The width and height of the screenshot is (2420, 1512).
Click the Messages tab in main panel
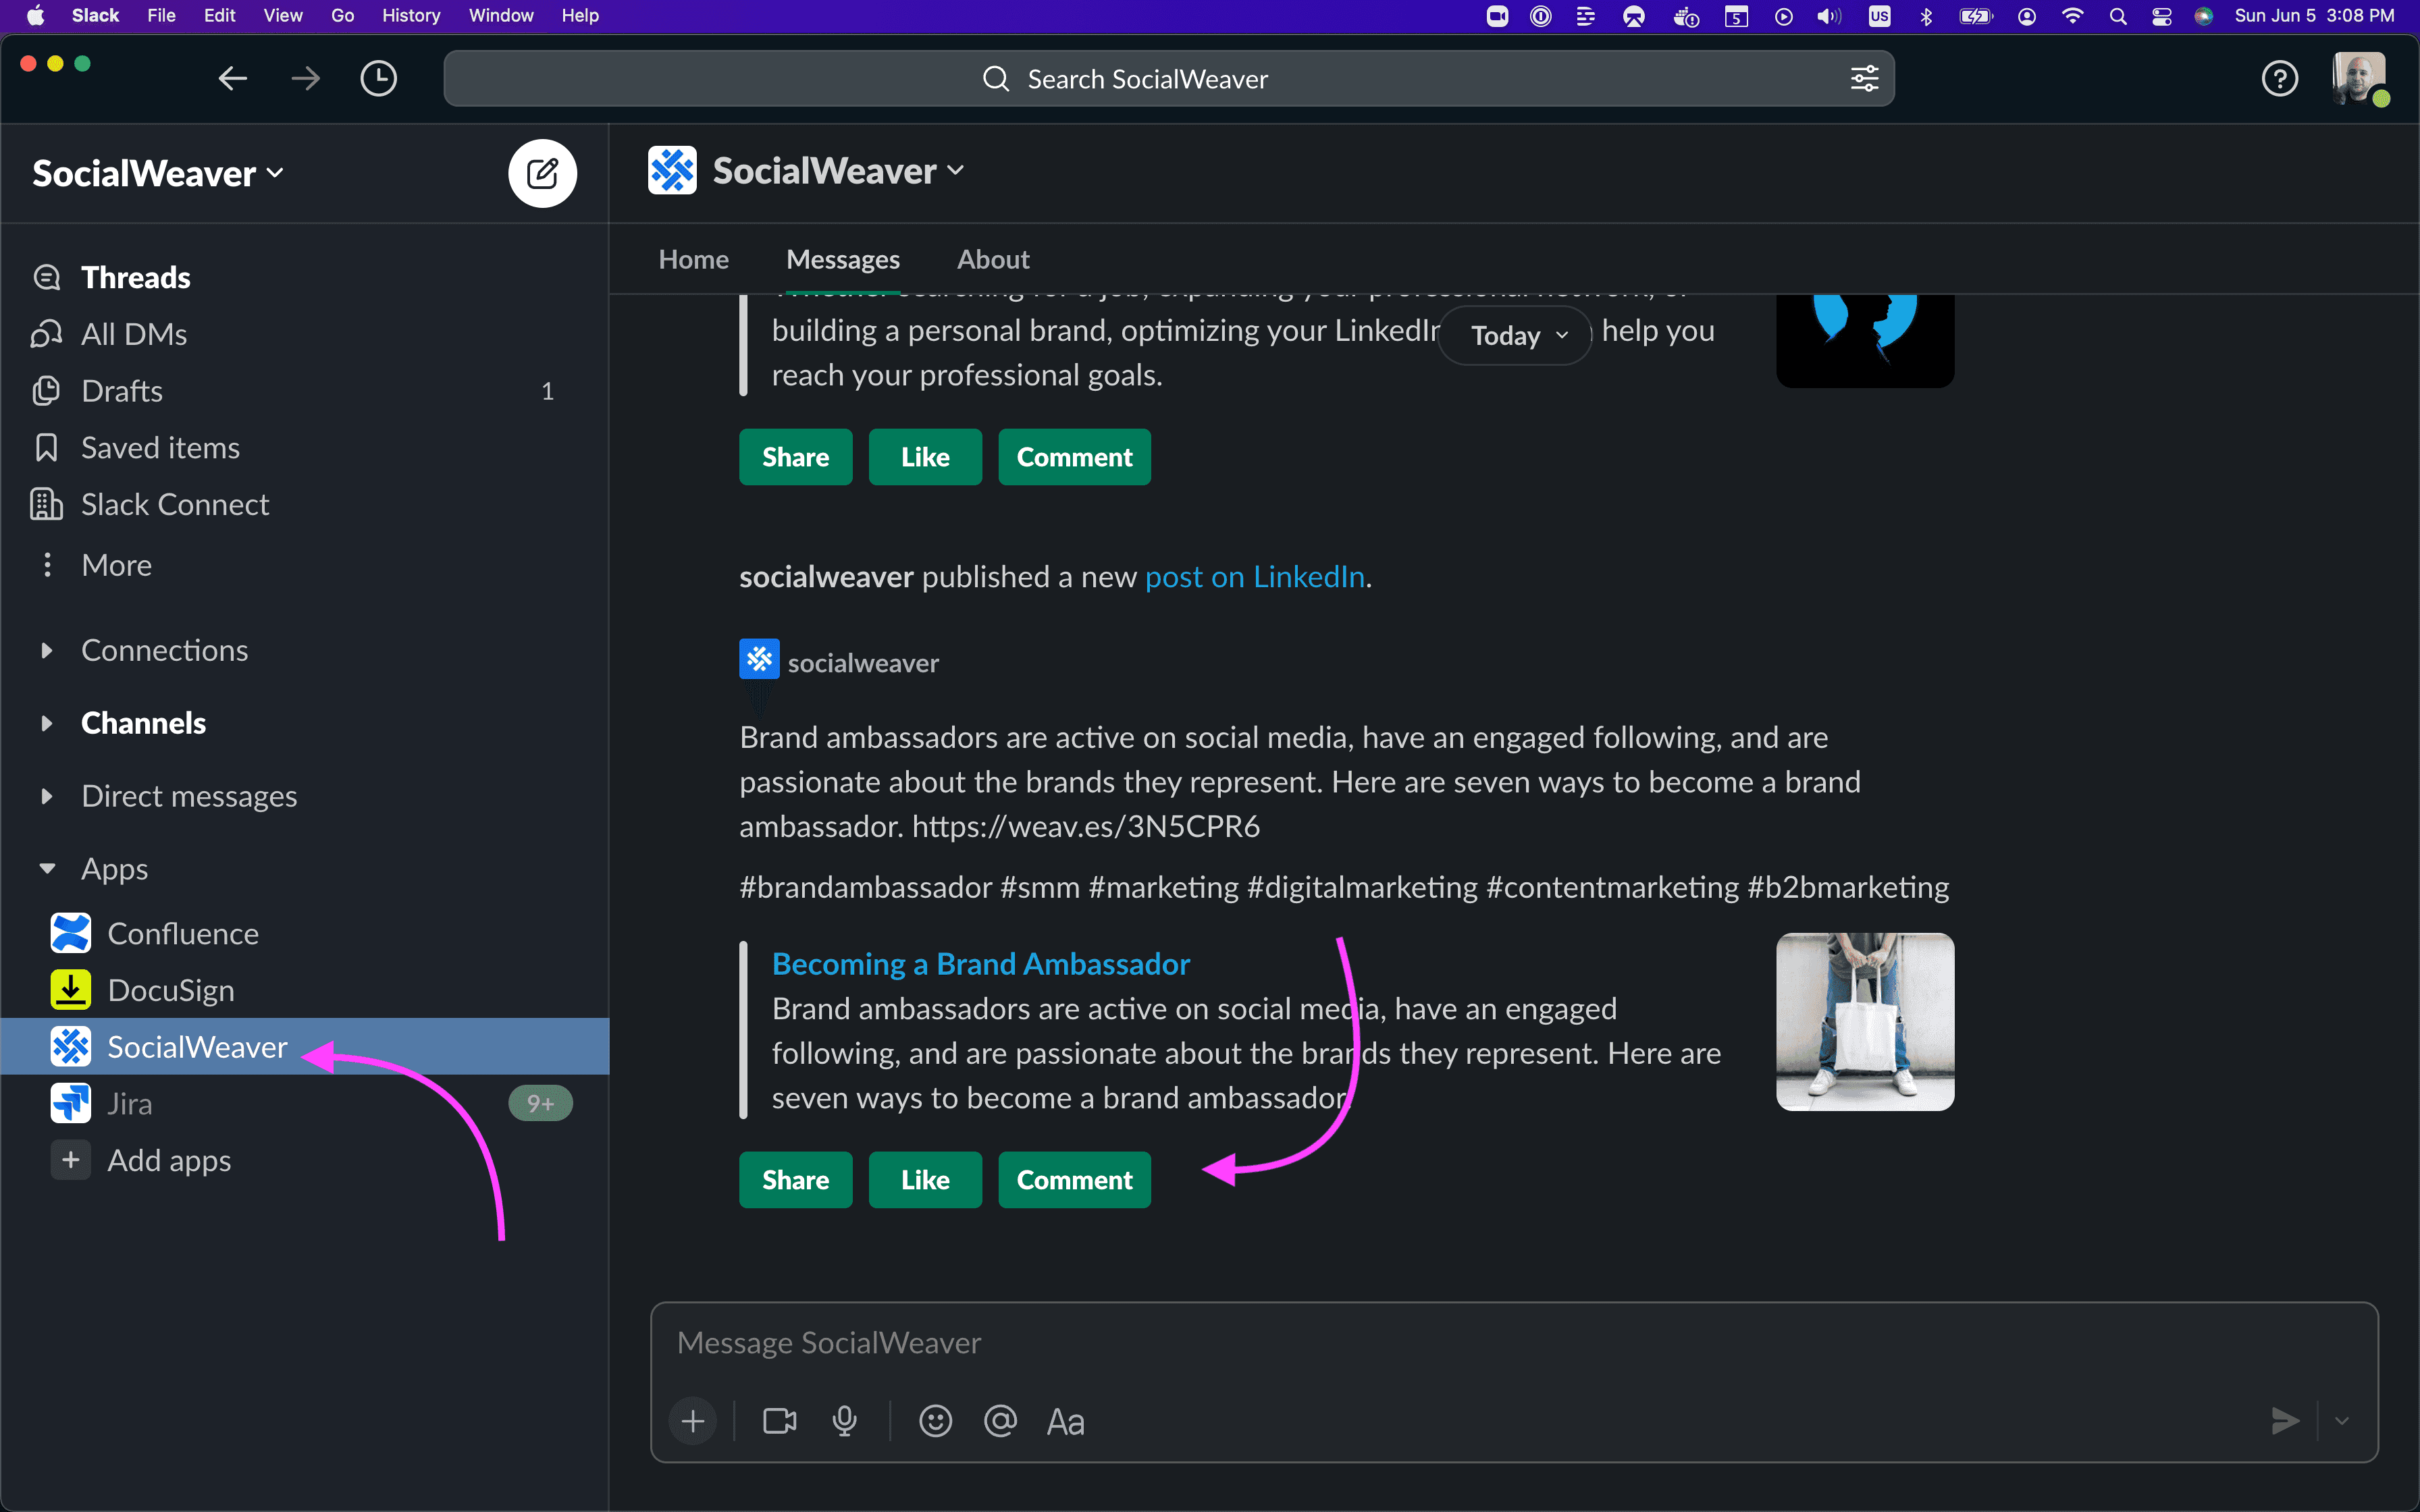(x=843, y=258)
